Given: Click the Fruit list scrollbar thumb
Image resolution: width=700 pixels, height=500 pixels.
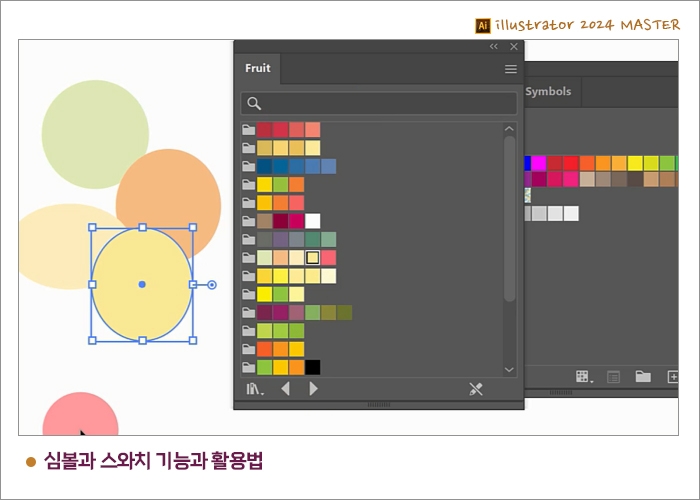Looking at the screenshot, I should pos(509,219).
